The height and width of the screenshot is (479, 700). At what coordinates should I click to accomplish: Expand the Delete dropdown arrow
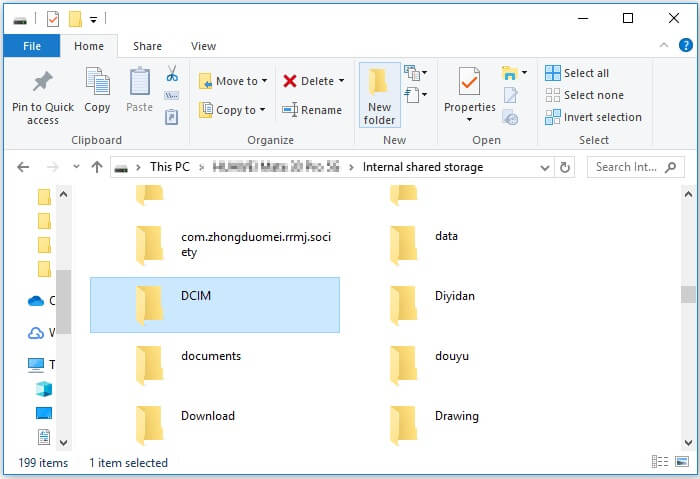[x=342, y=81]
